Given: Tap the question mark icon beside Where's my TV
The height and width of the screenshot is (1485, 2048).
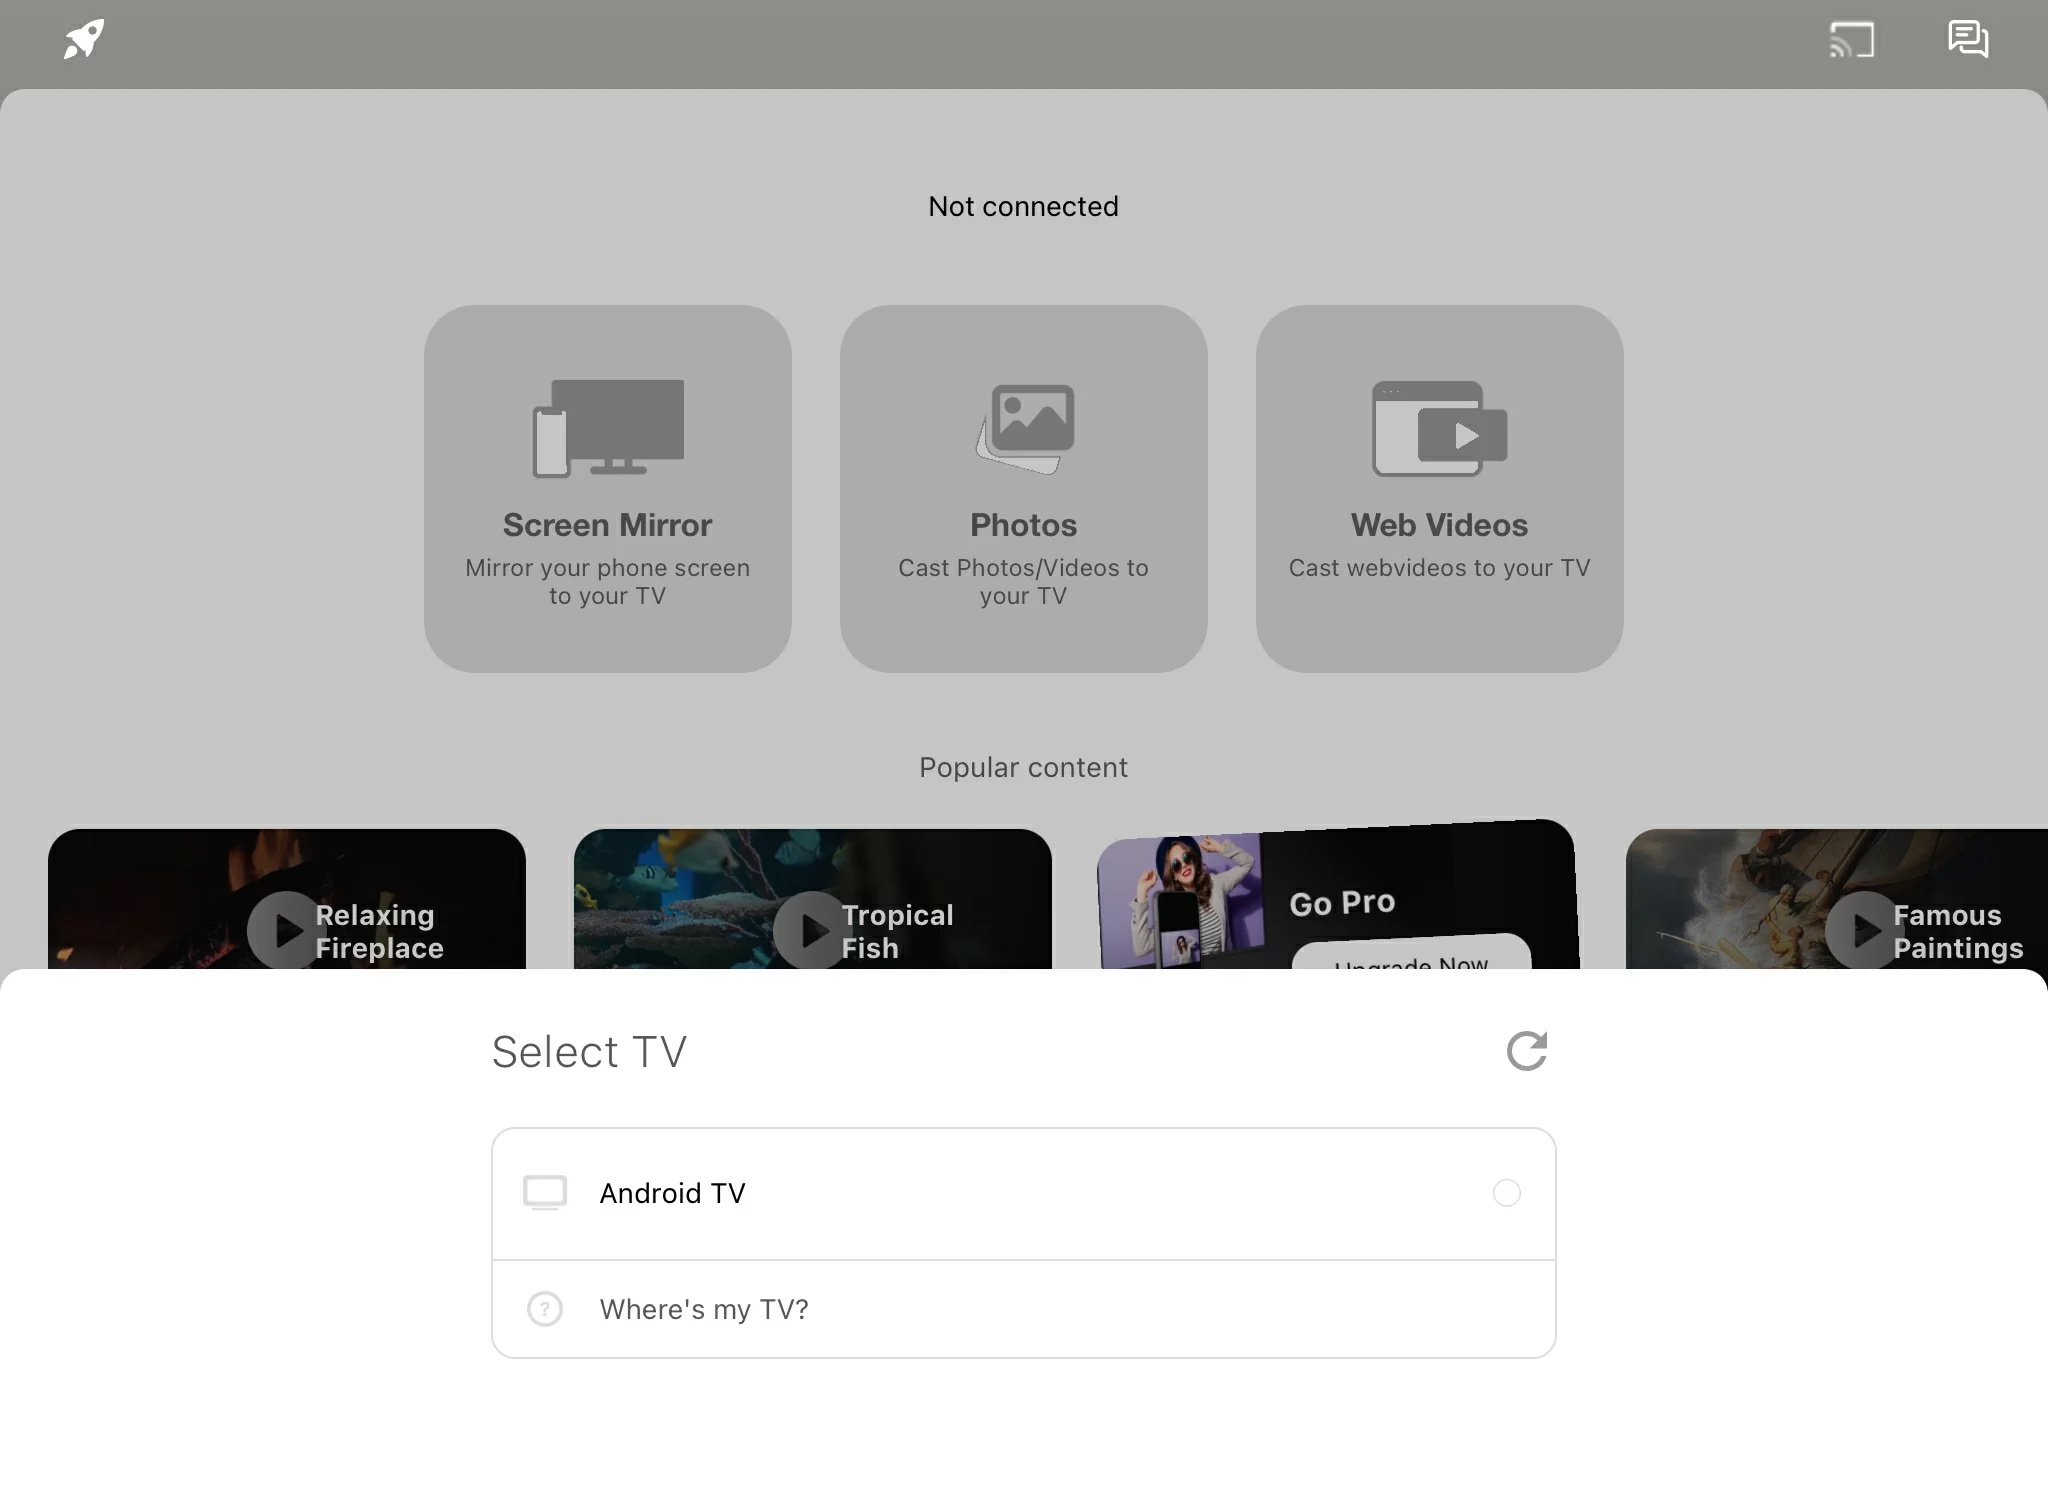Looking at the screenshot, I should pyautogui.click(x=544, y=1309).
